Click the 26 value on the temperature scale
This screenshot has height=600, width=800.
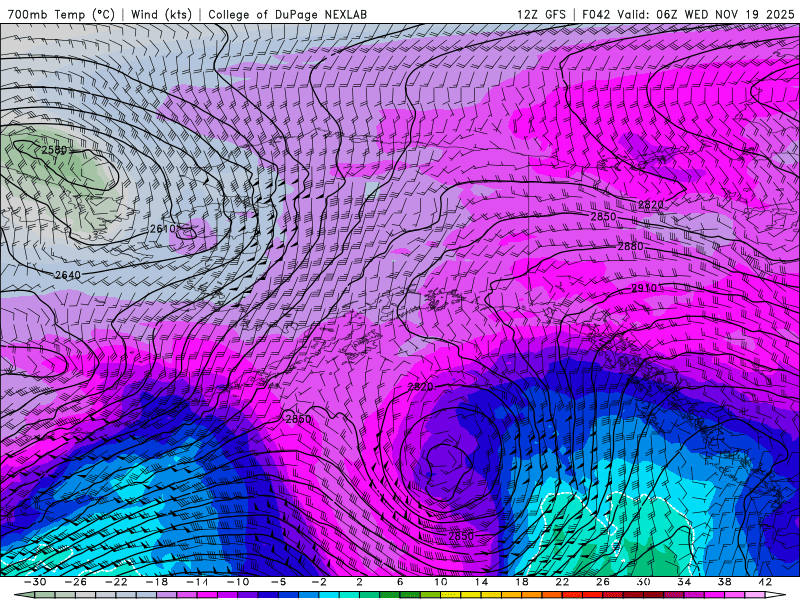pyautogui.click(x=603, y=582)
